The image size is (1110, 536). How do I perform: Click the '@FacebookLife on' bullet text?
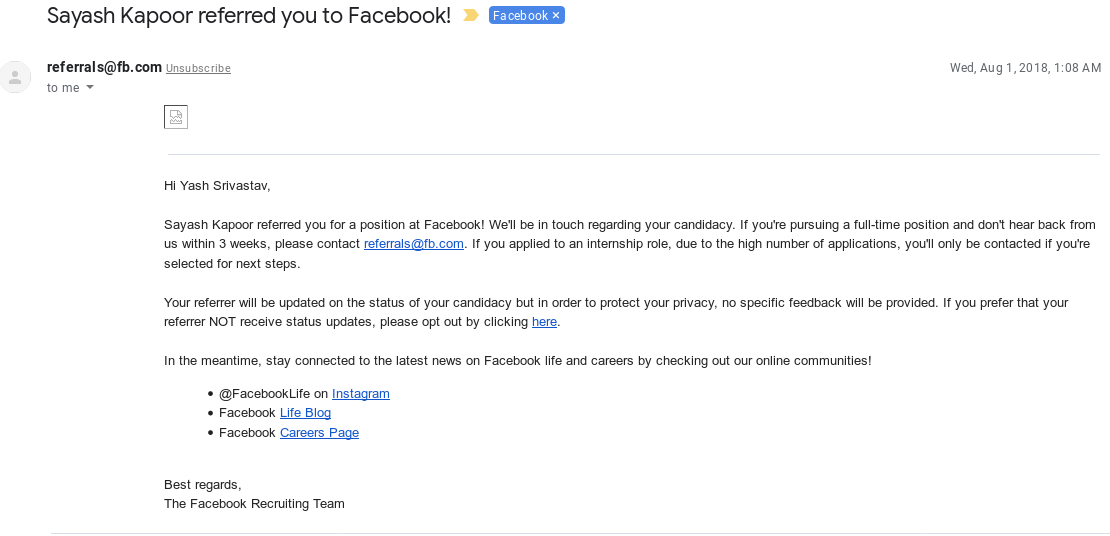[x=273, y=394]
